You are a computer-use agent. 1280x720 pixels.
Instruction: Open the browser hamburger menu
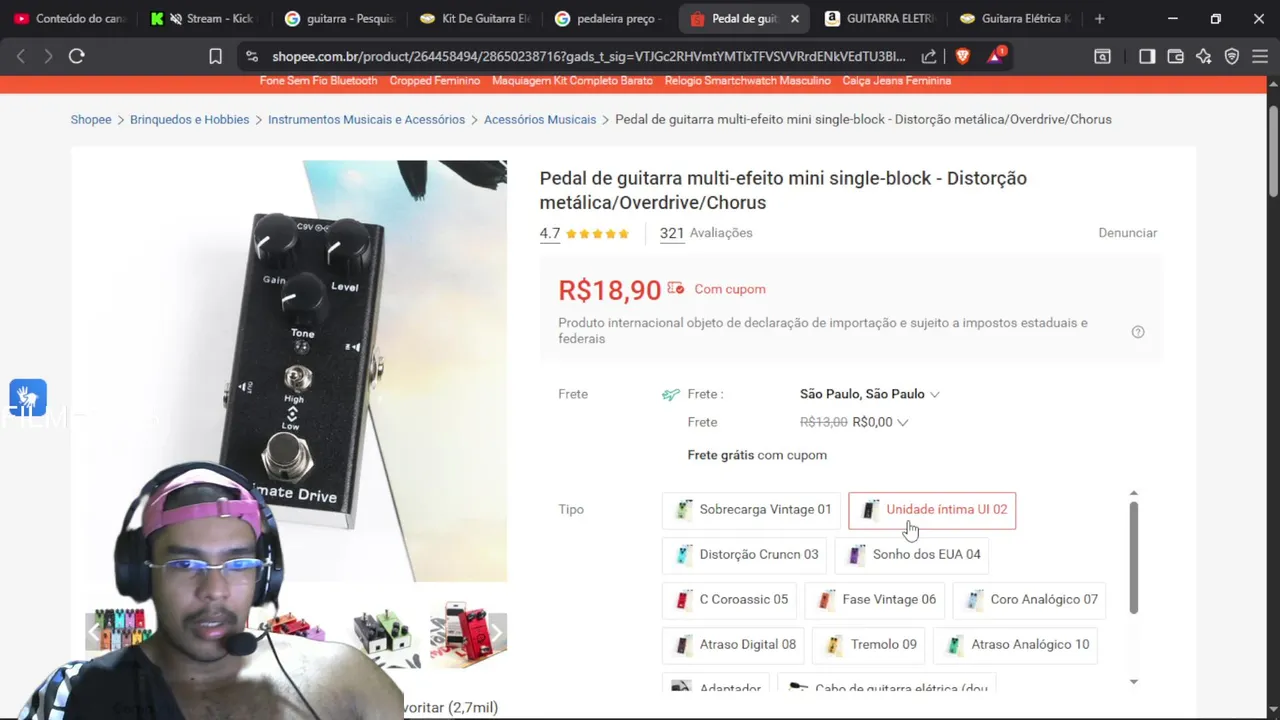point(1260,57)
